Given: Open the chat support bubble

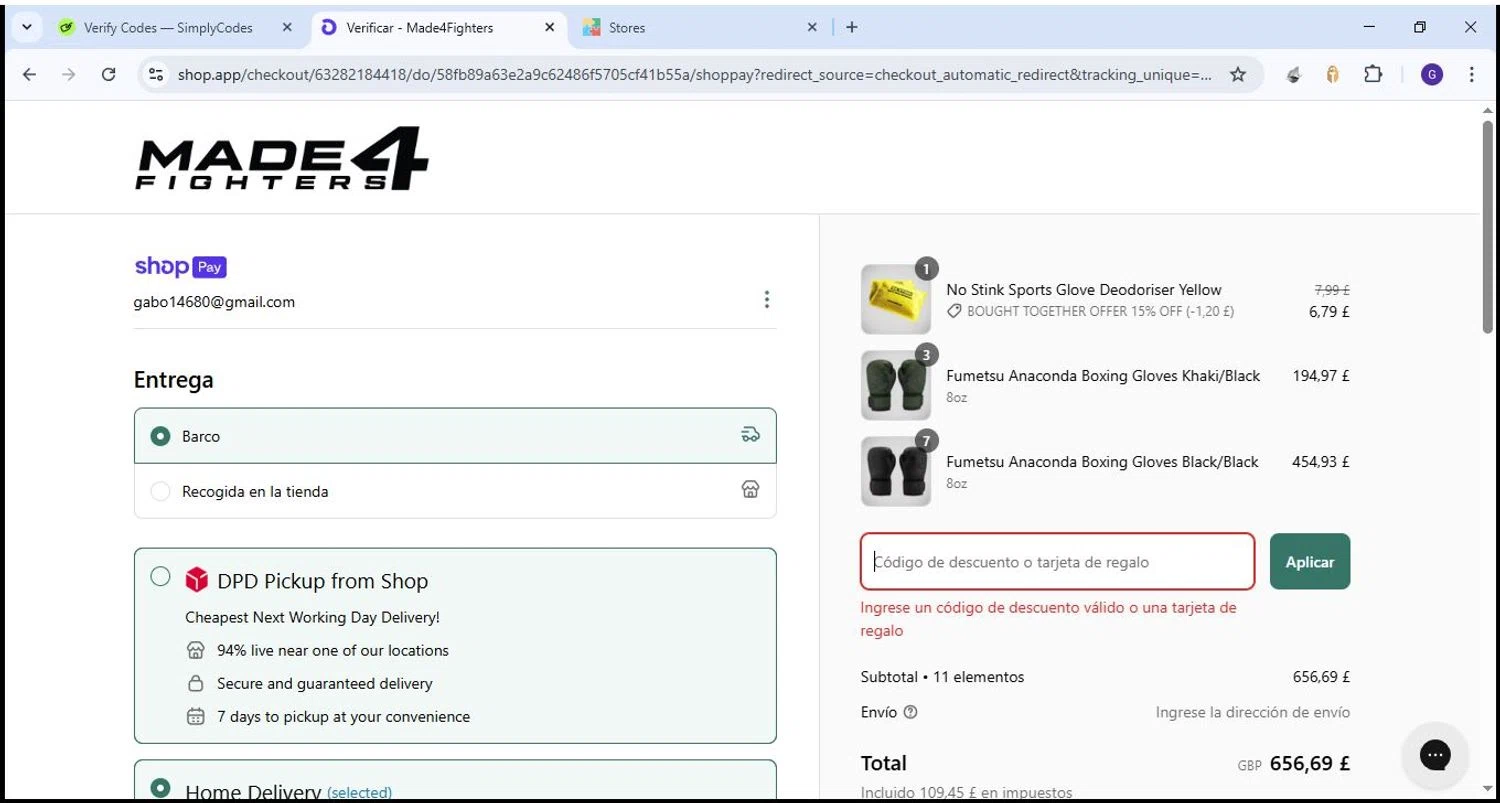Looking at the screenshot, I should pyautogui.click(x=1435, y=755).
